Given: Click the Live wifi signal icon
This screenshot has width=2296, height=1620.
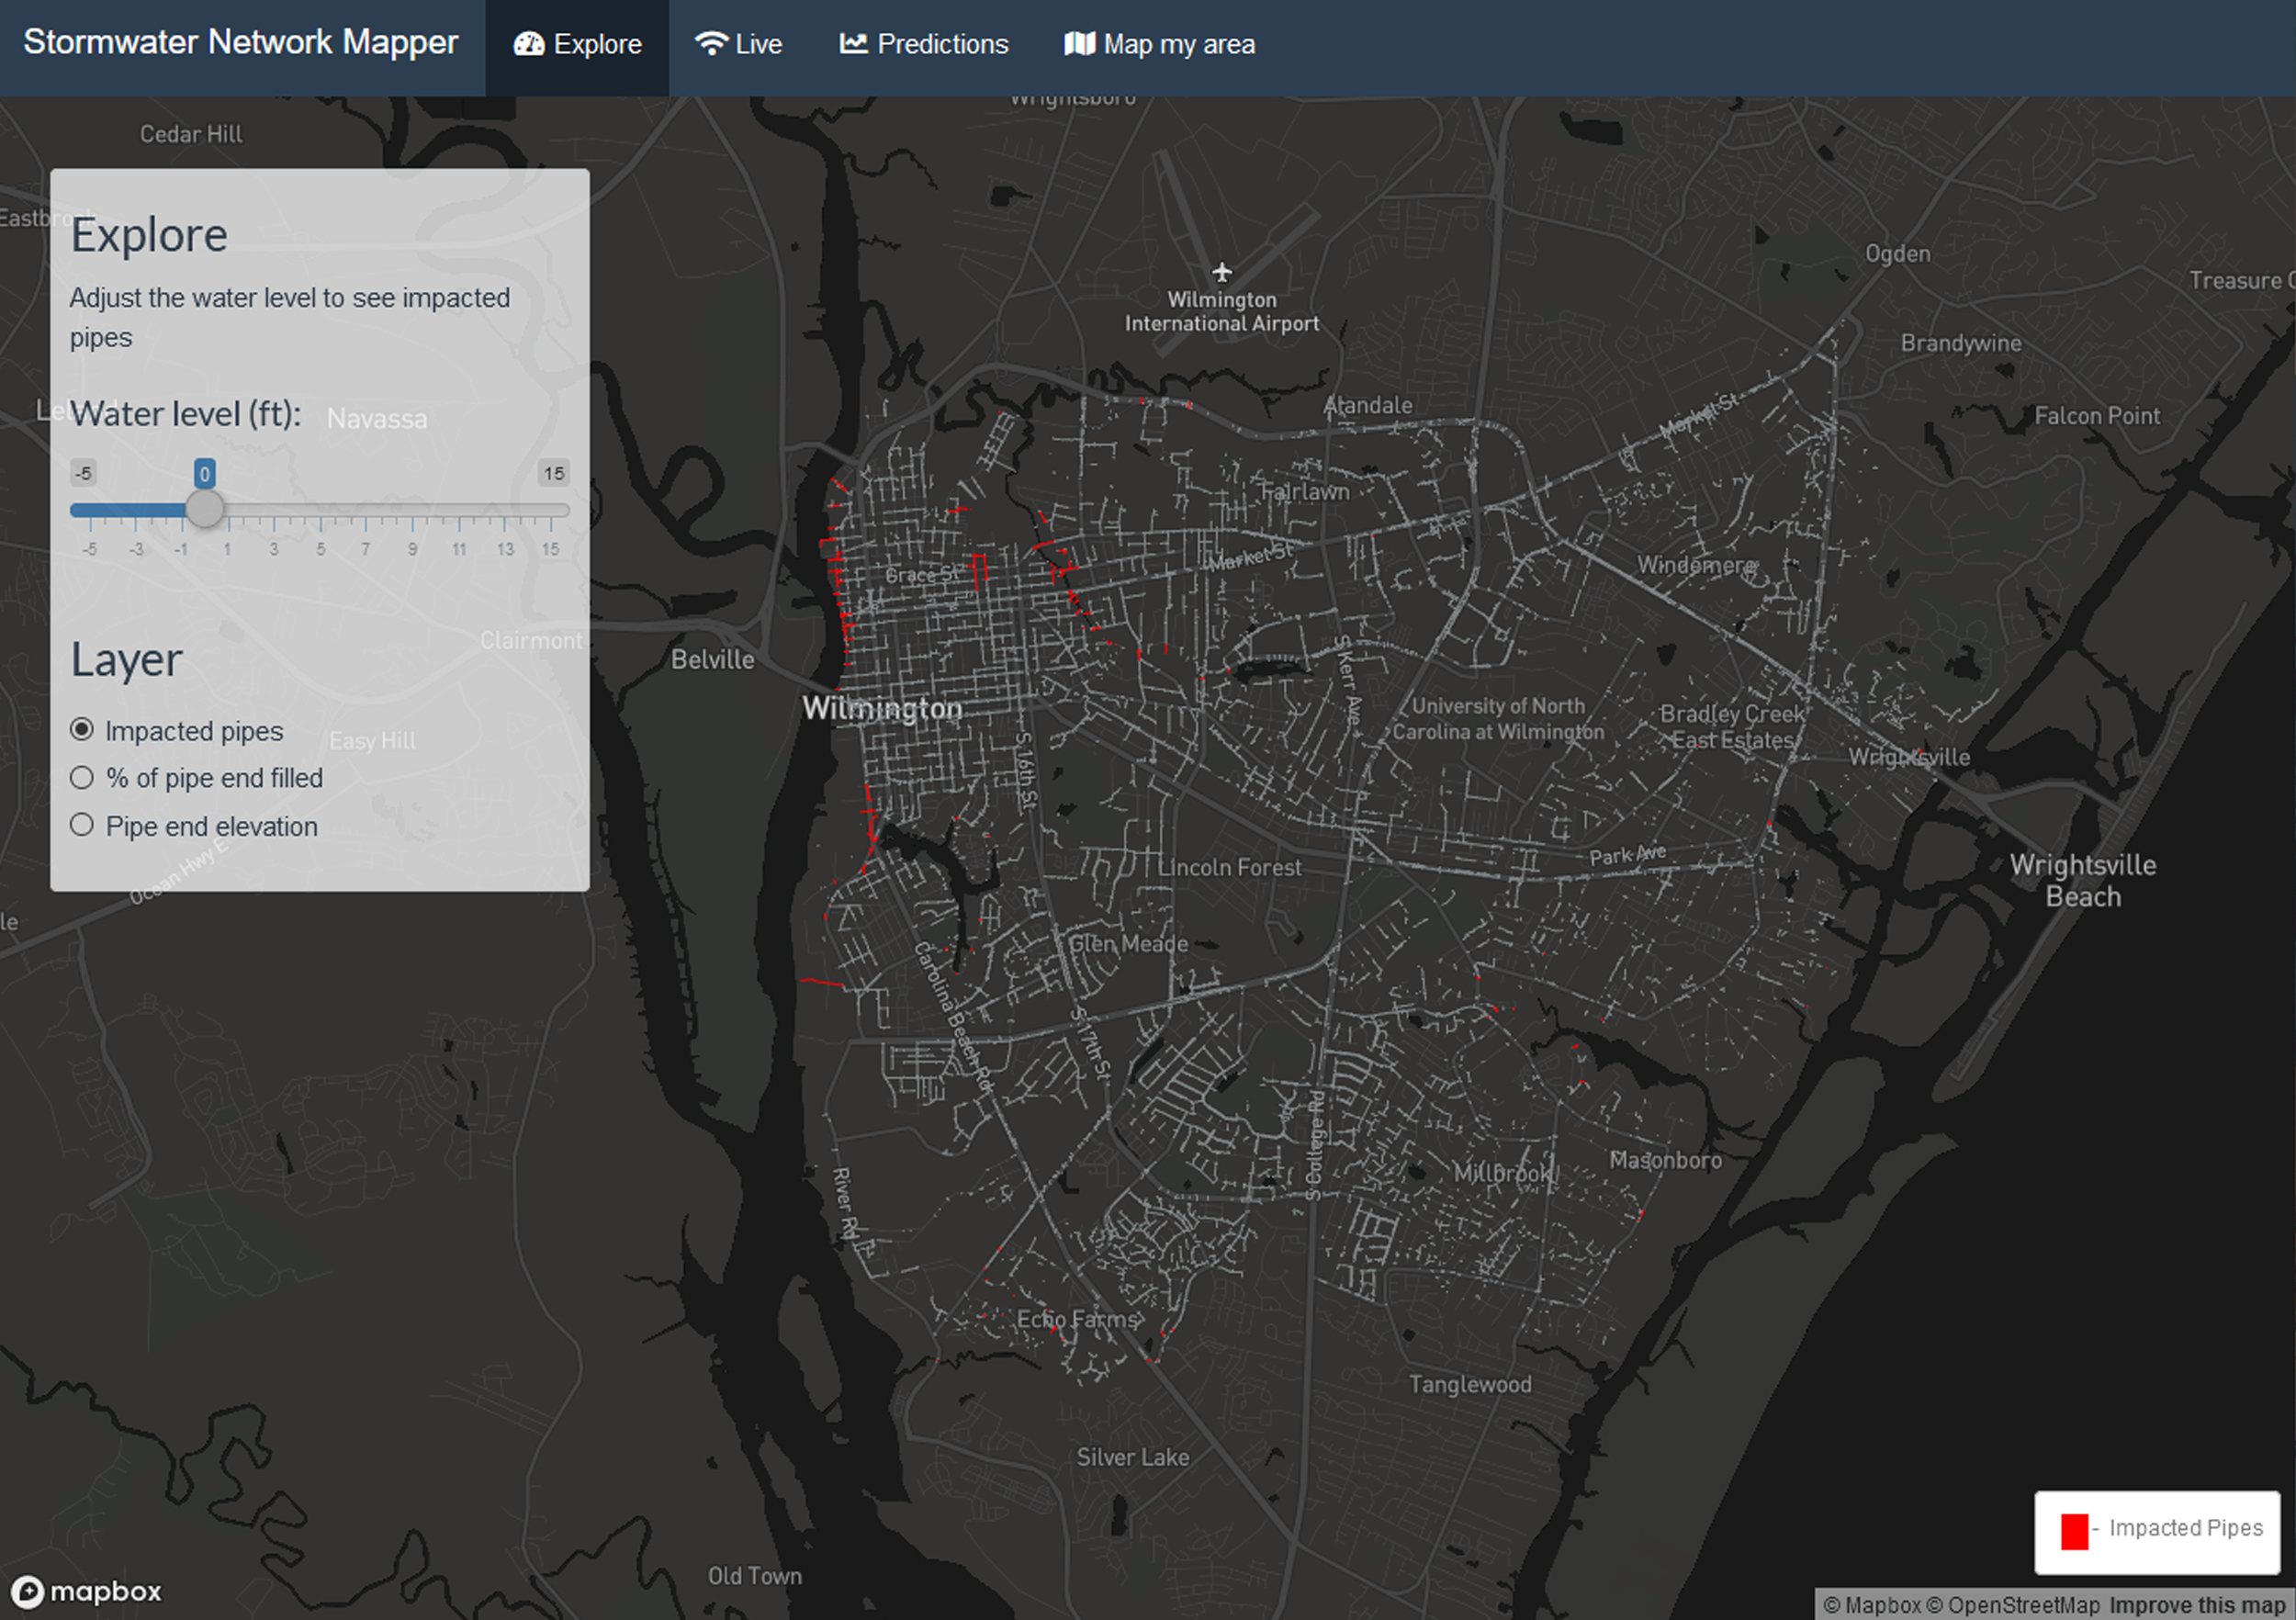Looking at the screenshot, I should (x=711, y=44).
